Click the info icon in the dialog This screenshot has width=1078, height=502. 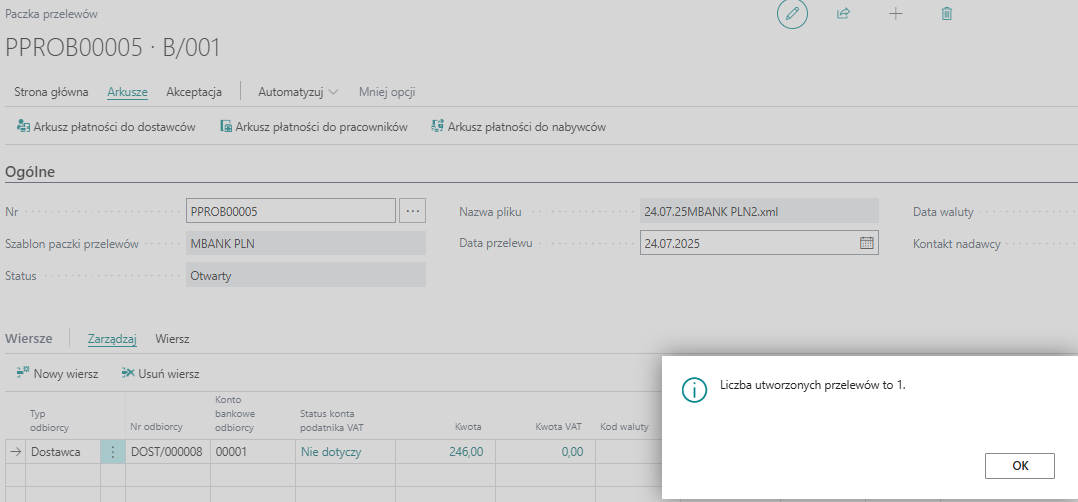coord(694,389)
